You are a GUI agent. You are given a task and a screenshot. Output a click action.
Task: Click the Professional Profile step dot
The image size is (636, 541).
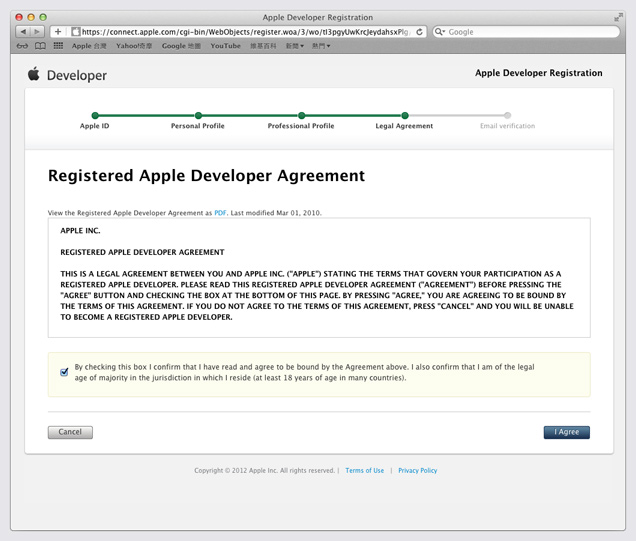tap(301, 115)
